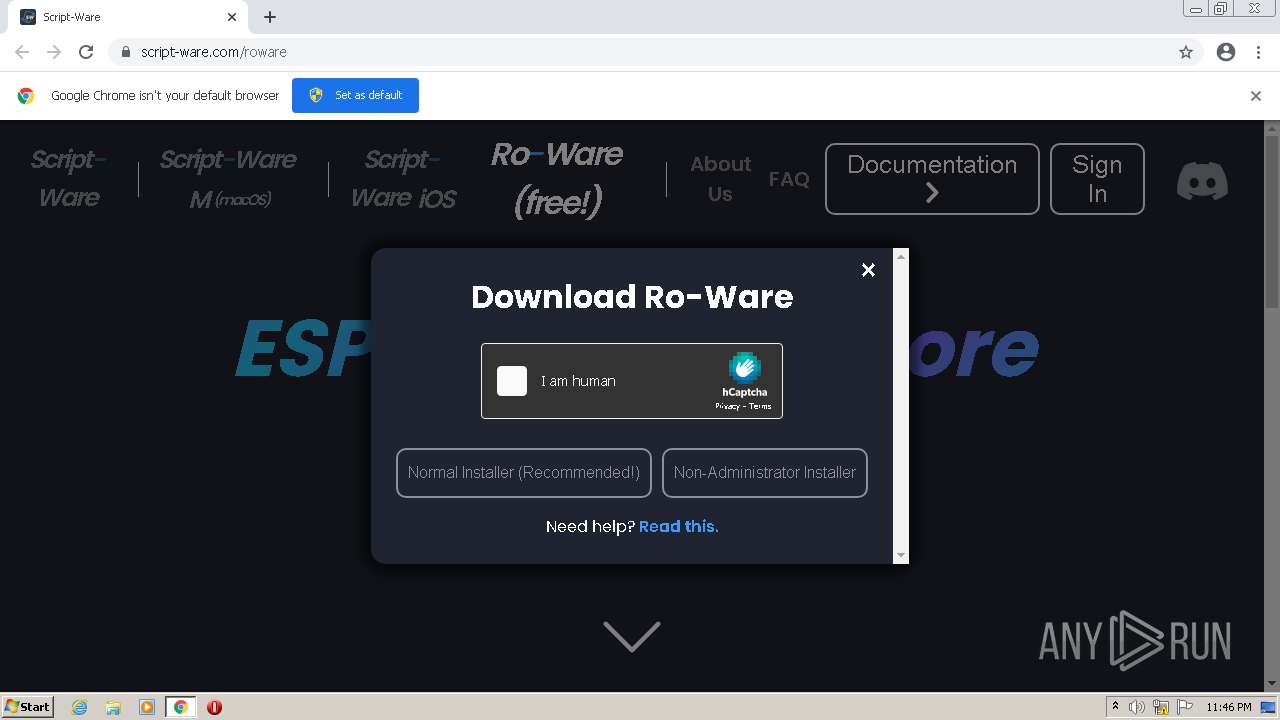Choose Normal Installer (Recommended!)
1280x720 pixels.
[x=524, y=473]
